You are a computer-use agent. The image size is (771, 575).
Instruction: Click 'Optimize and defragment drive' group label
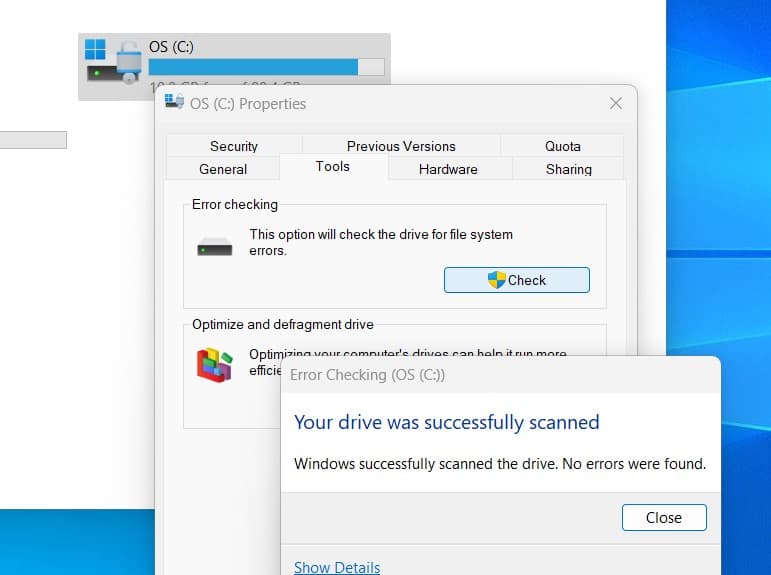283,325
